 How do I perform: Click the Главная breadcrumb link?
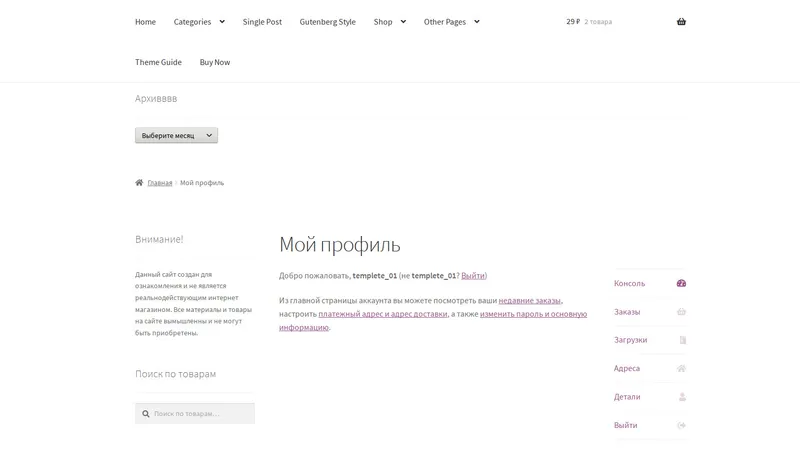pyautogui.click(x=160, y=183)
